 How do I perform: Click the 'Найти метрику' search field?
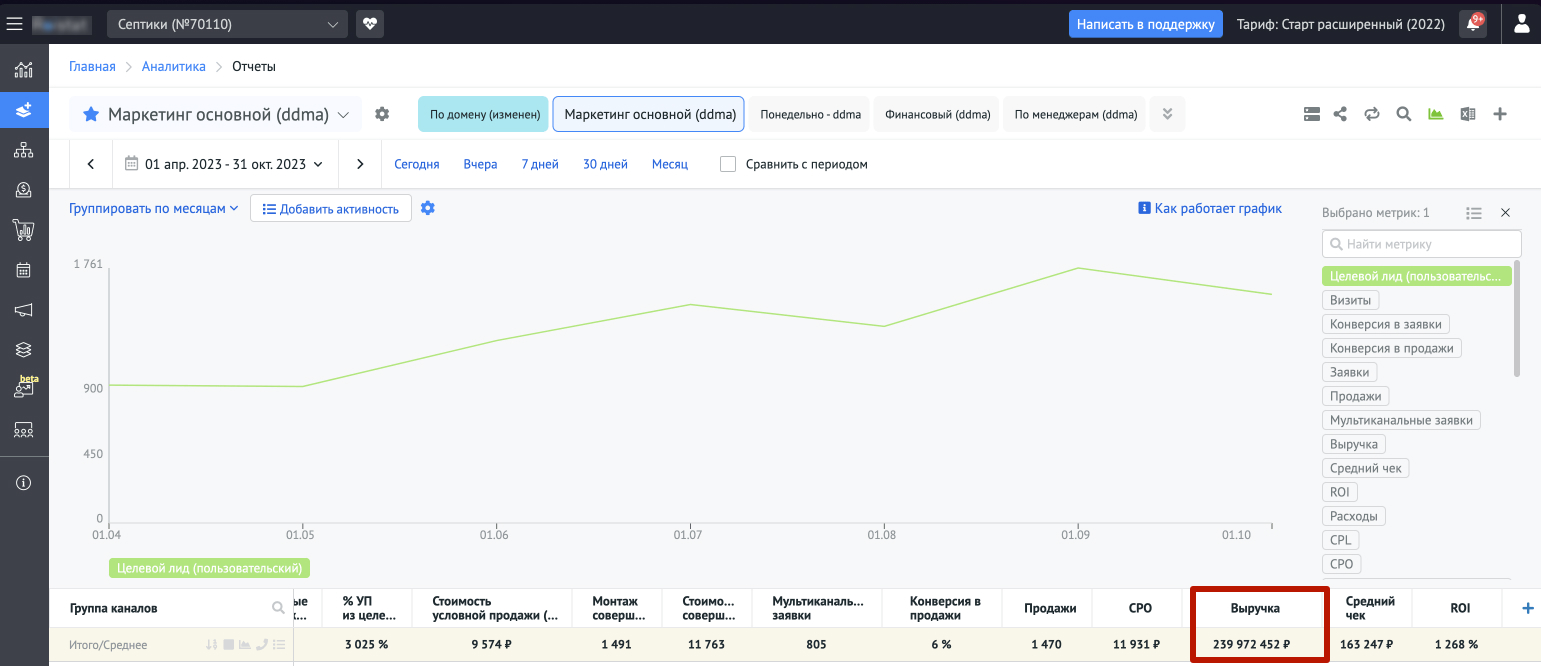1421,244
